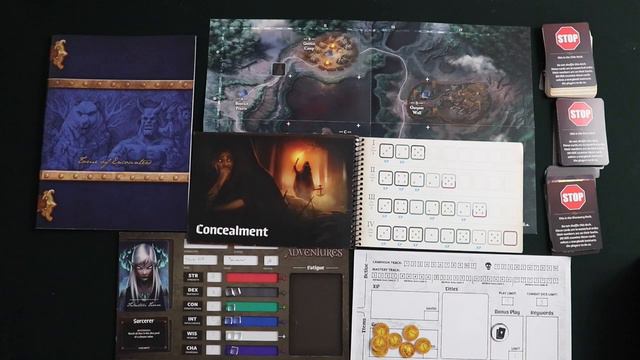Click the INT attribute label
The height and width of the screenshot is (360, 640).
click(193, 320)
